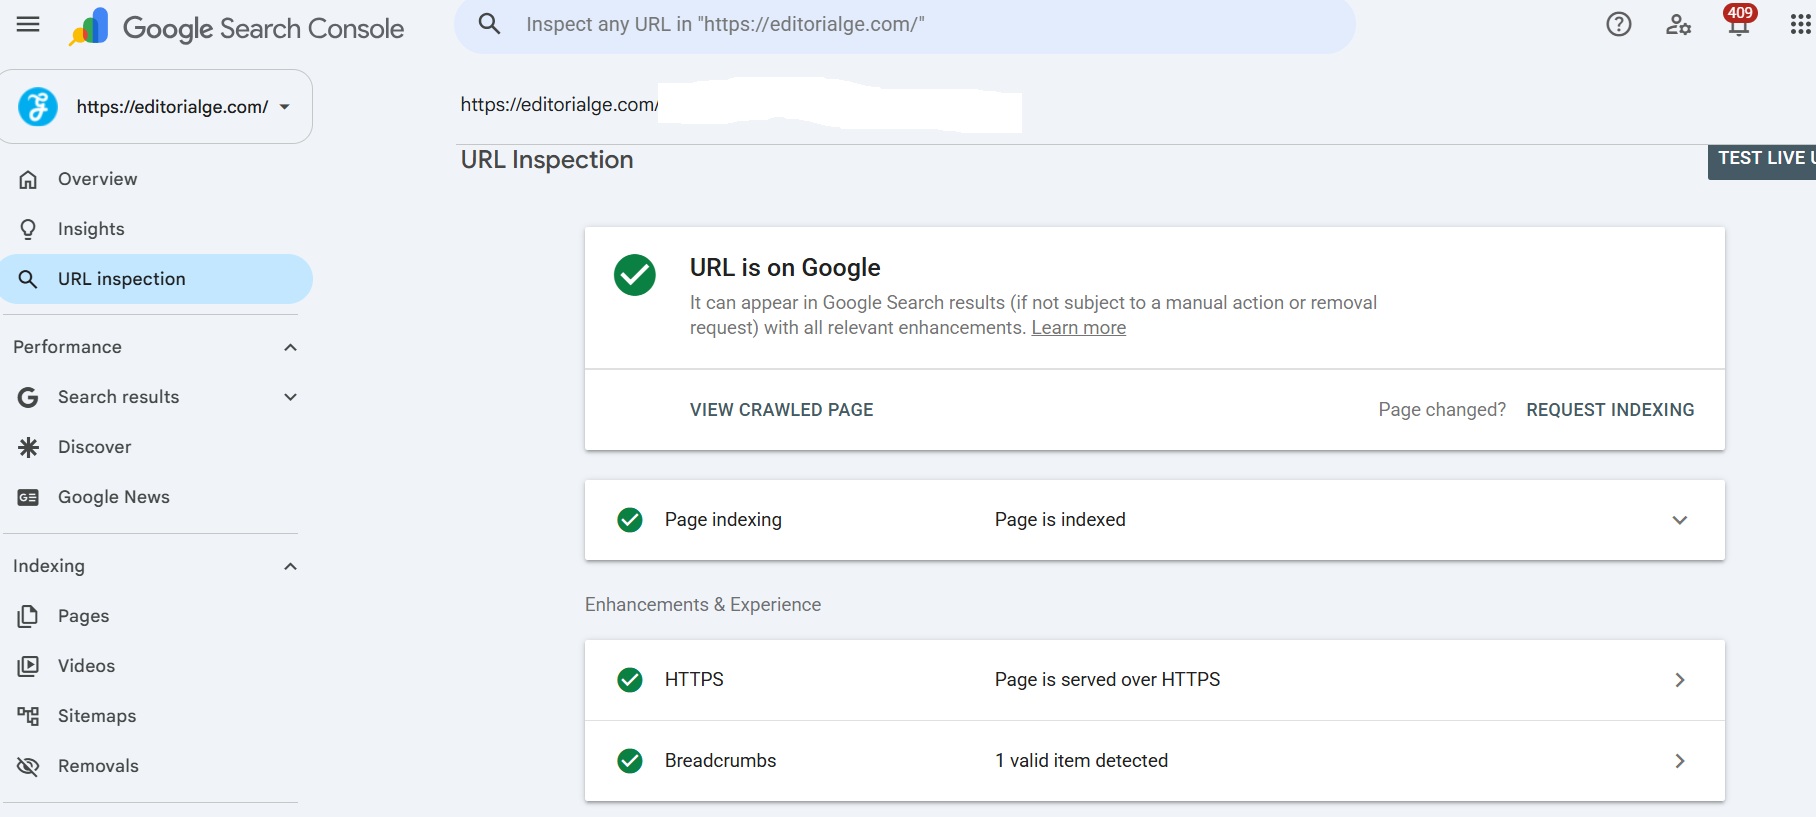Open the property selector dropdown arrow

point(285,107)
